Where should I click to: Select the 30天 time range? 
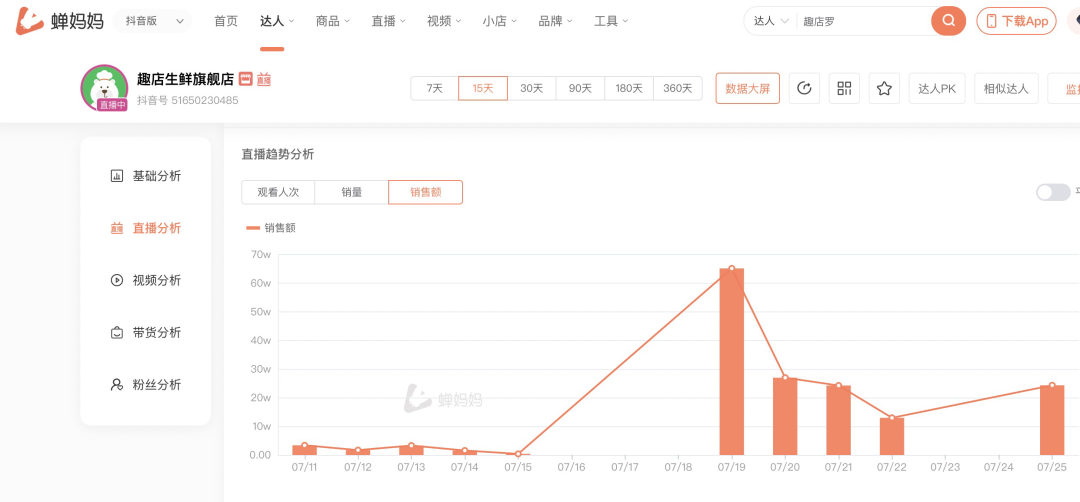[531, 88]
